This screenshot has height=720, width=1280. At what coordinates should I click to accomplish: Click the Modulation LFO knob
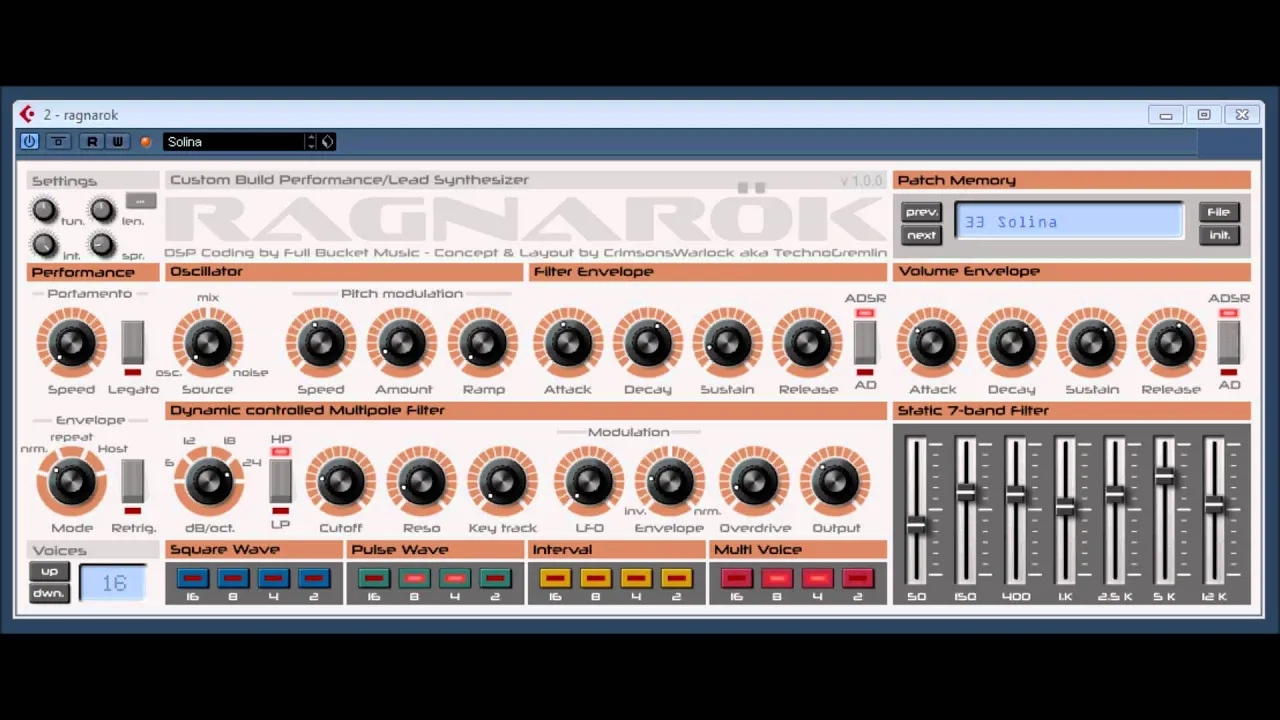589,482
